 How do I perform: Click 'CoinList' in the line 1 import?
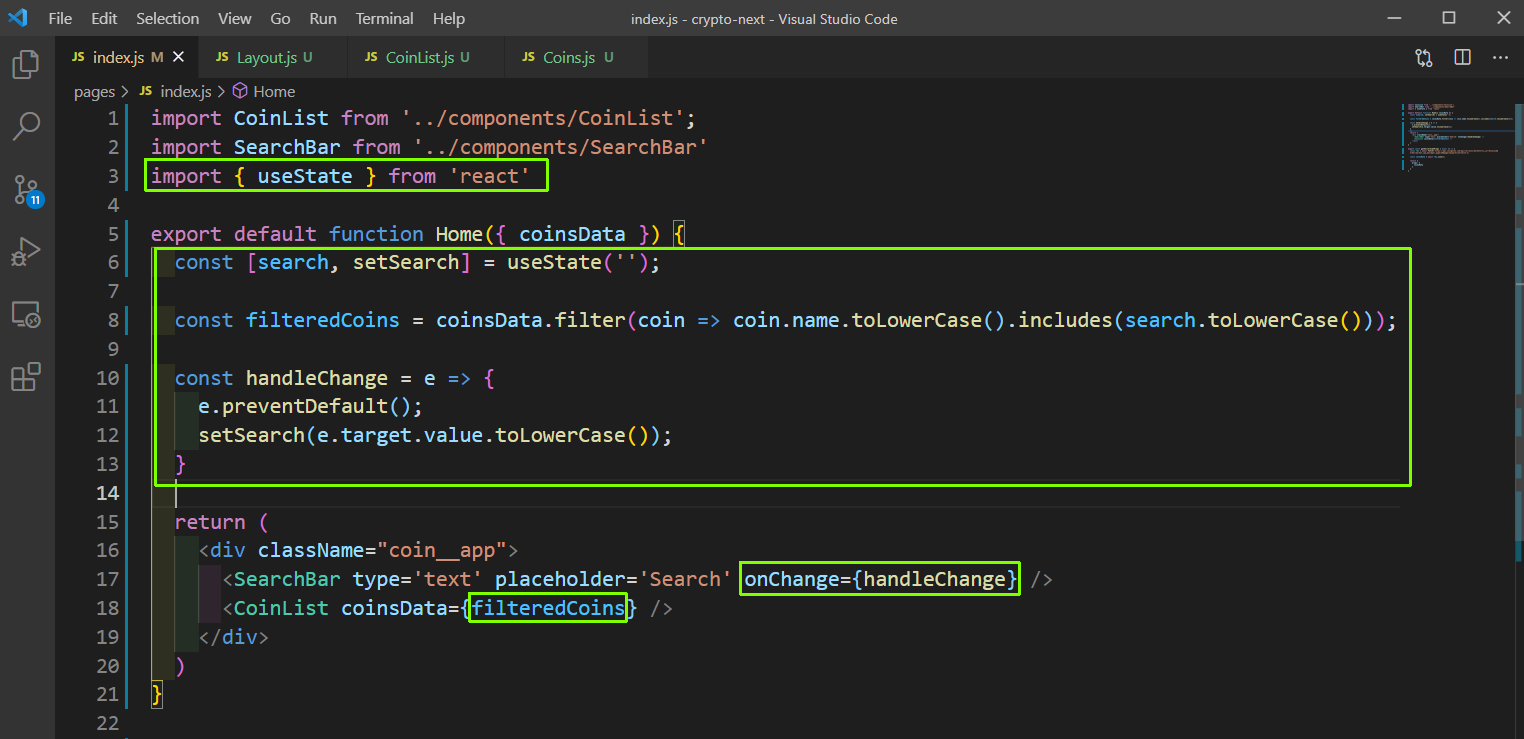pyautogui.click(x=281, y=118)
